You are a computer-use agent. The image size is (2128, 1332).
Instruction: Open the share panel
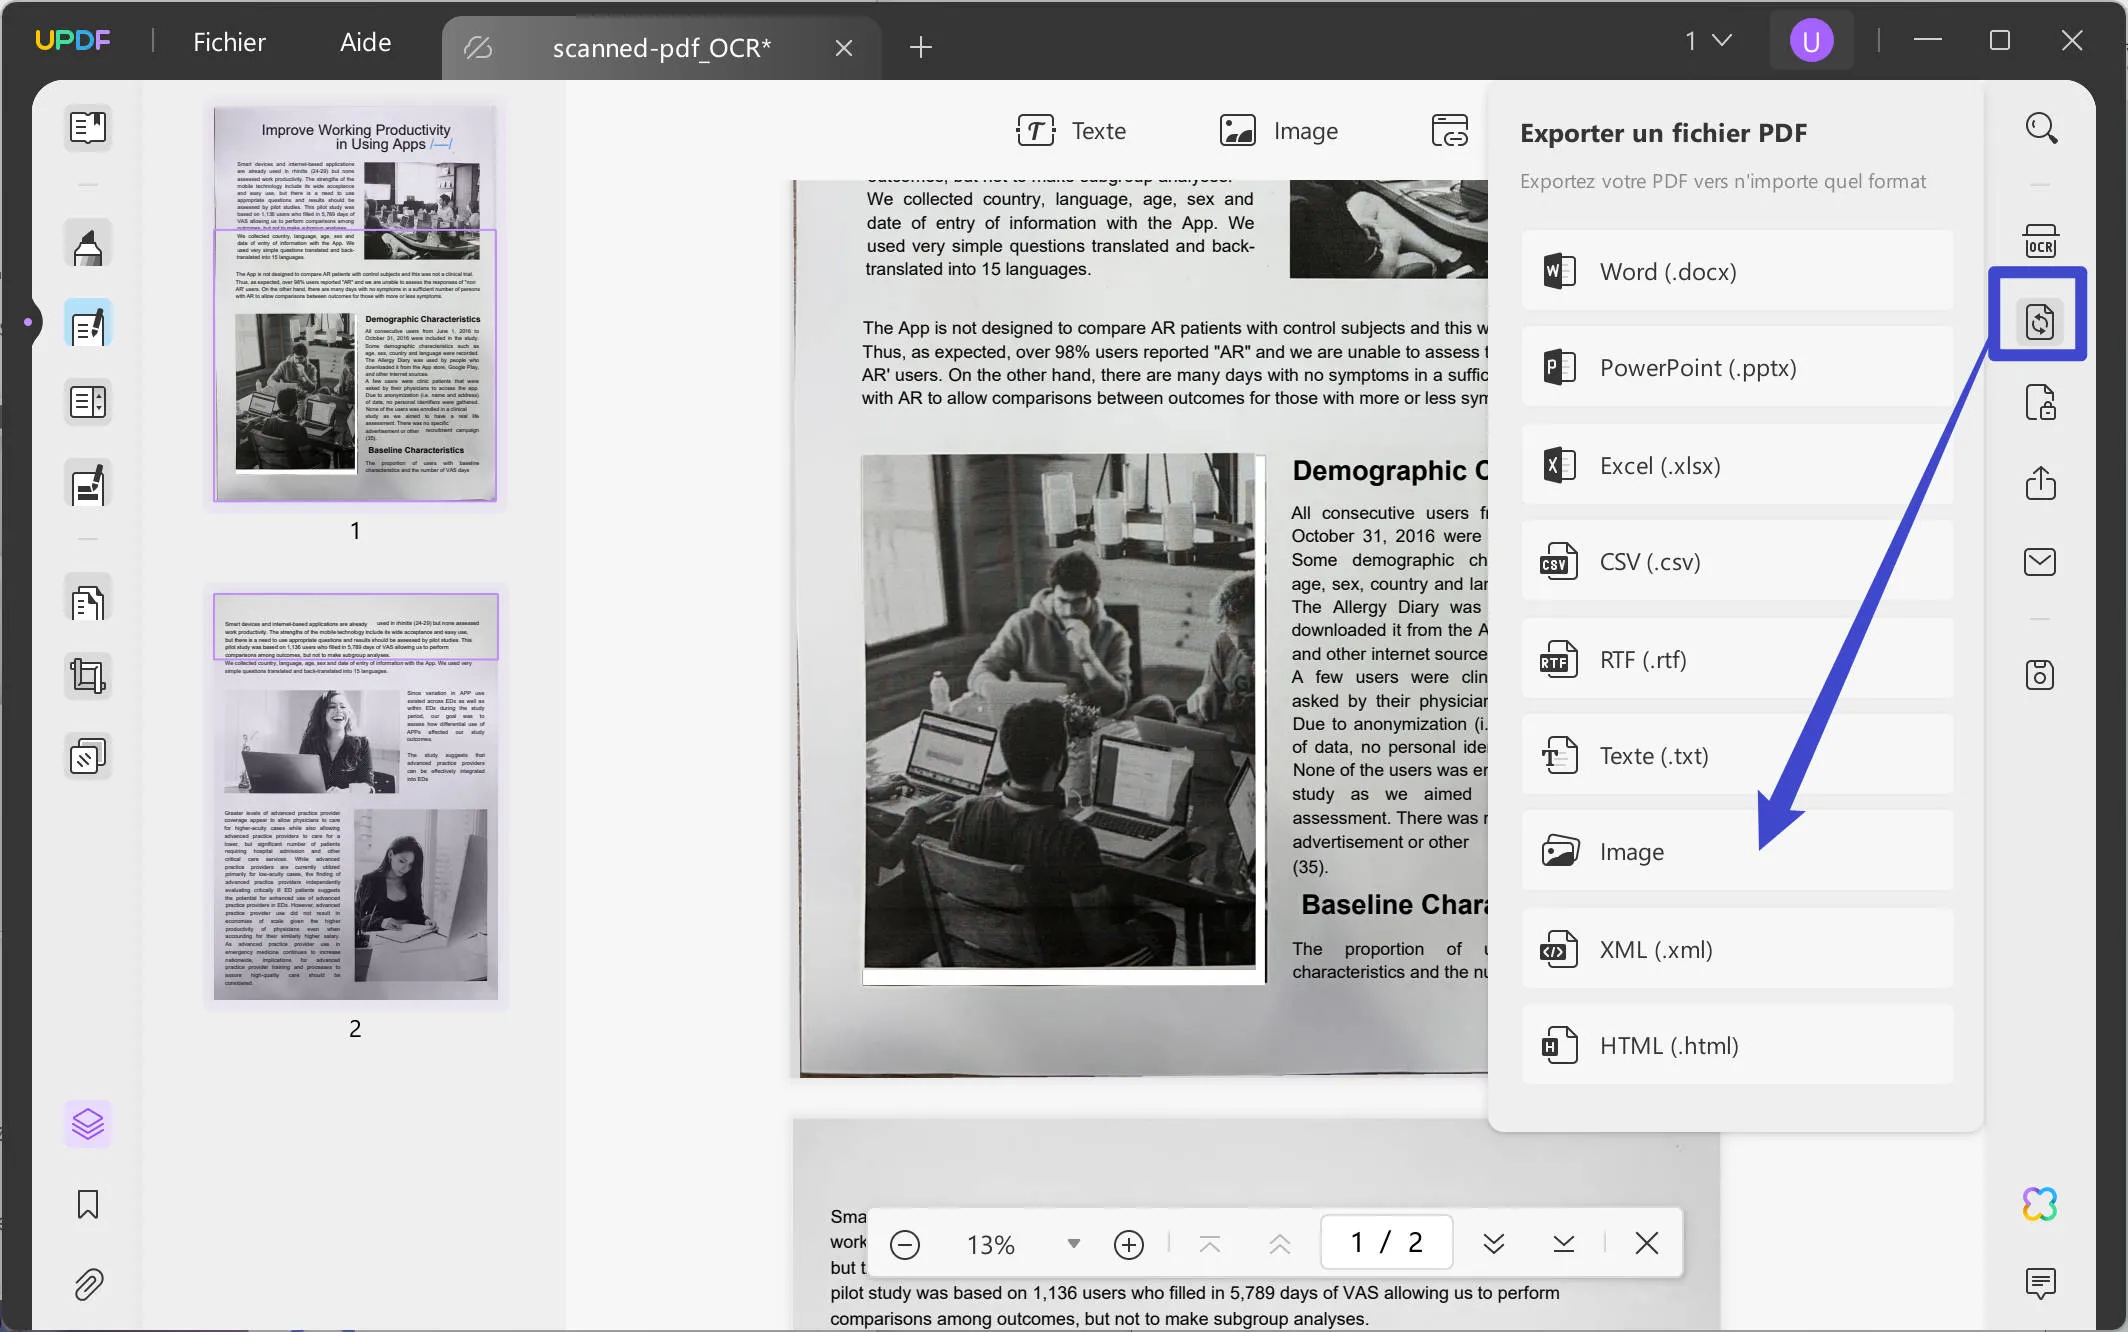(2042, 483)
